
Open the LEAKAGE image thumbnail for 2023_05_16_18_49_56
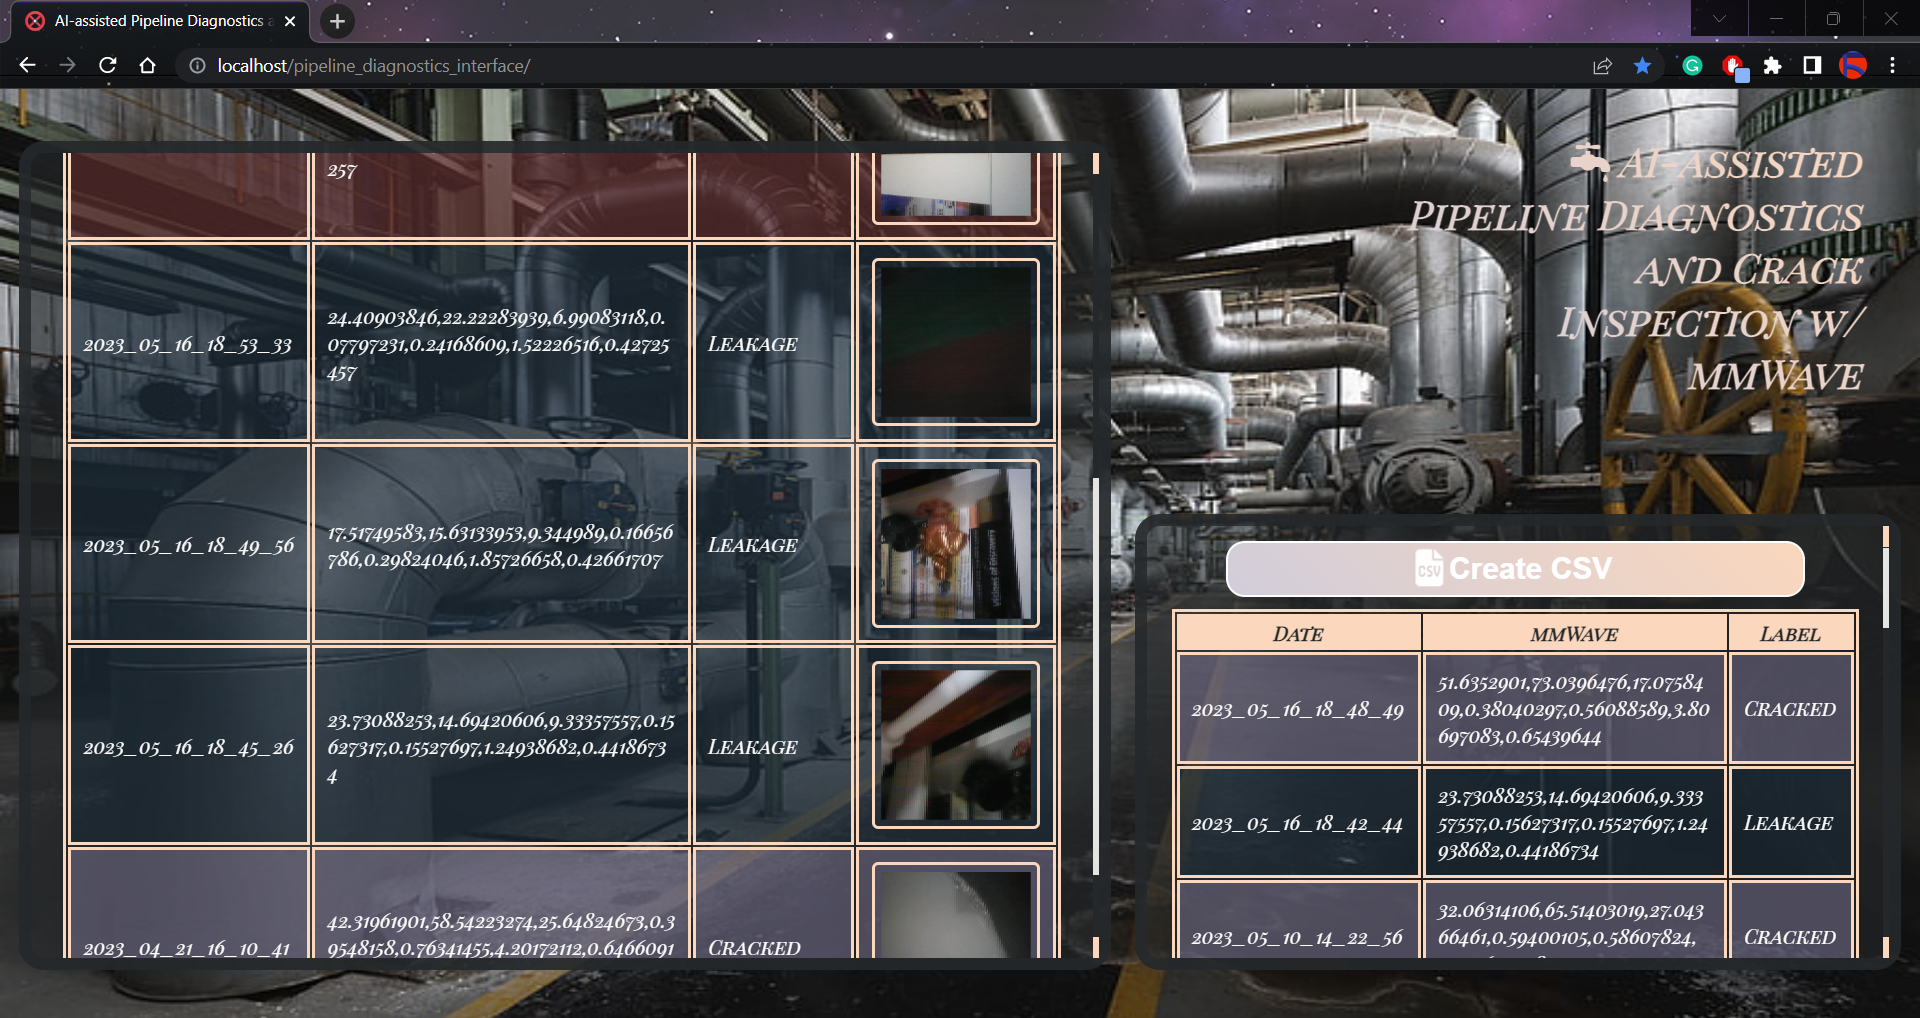coord(954,544)
